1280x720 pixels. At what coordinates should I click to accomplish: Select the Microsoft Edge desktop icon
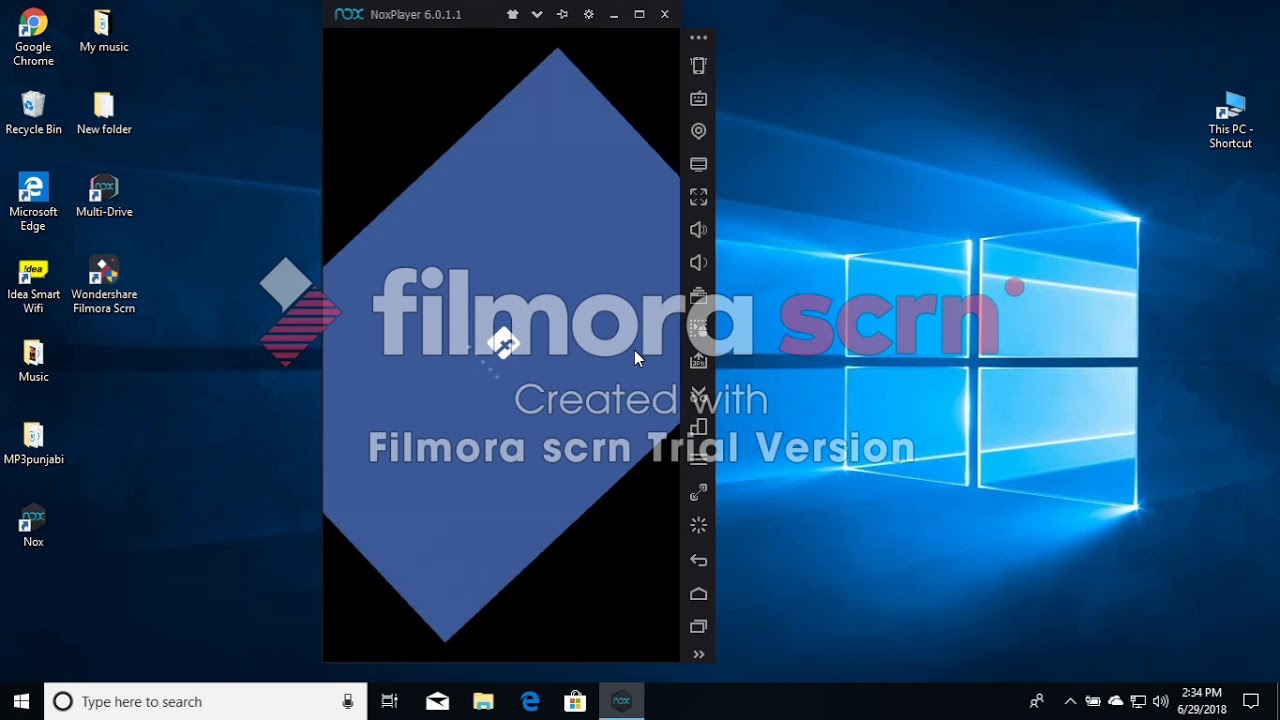click(33, 203)
